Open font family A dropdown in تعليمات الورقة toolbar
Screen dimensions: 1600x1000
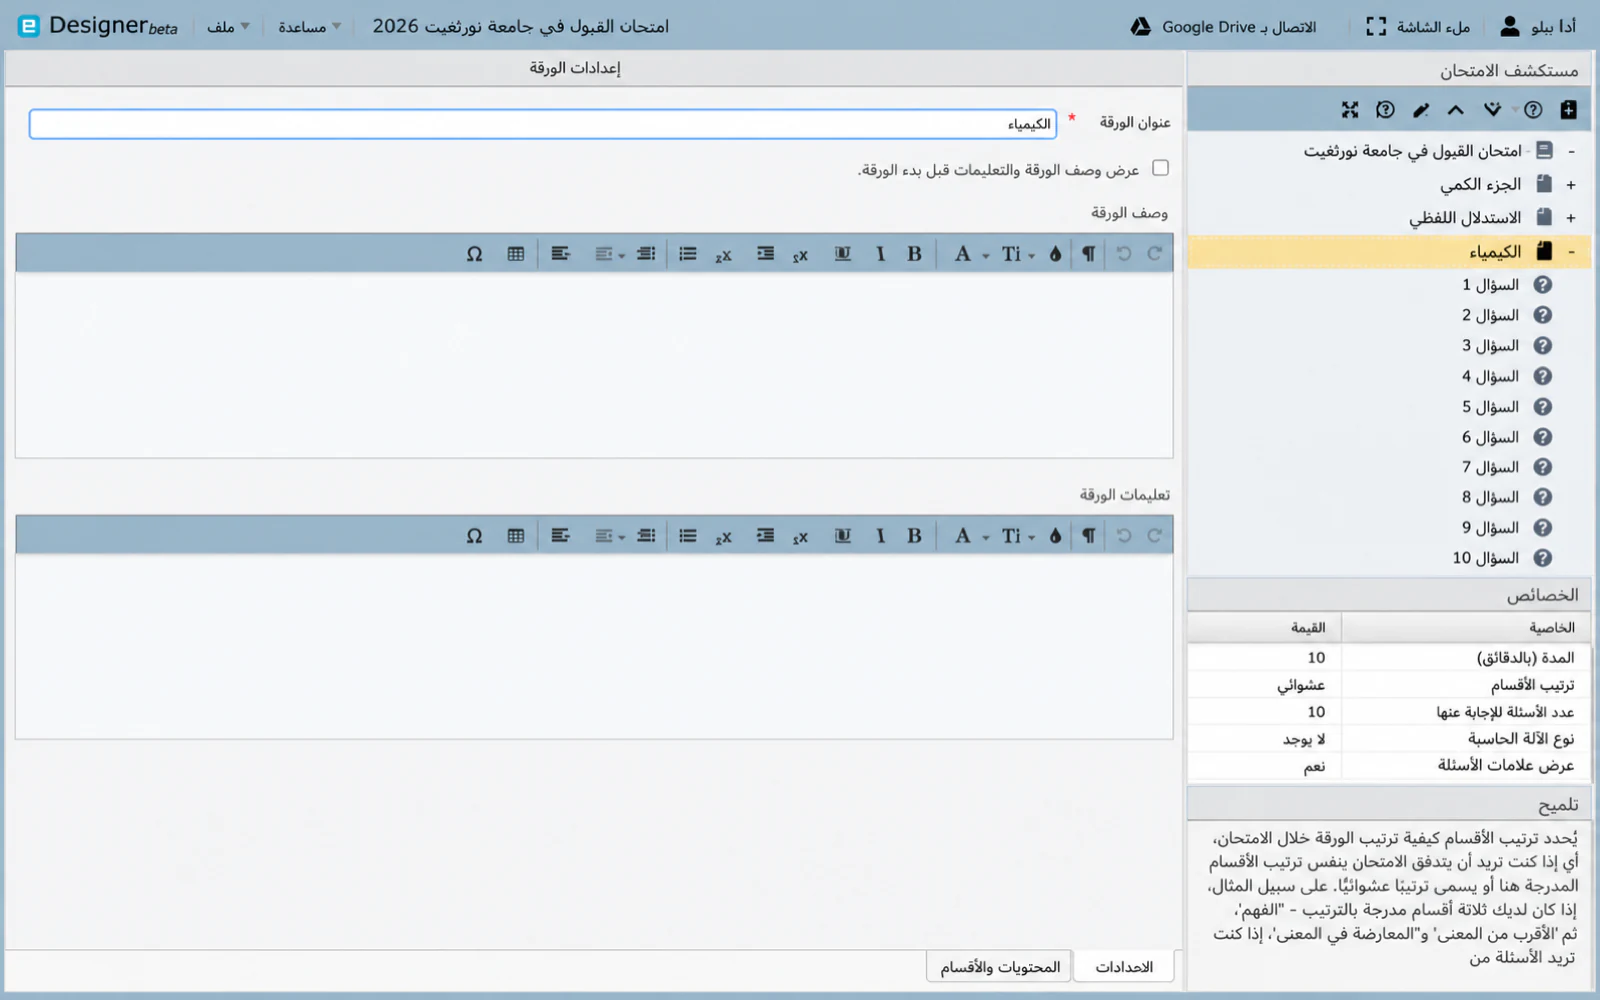pos(970,536)
